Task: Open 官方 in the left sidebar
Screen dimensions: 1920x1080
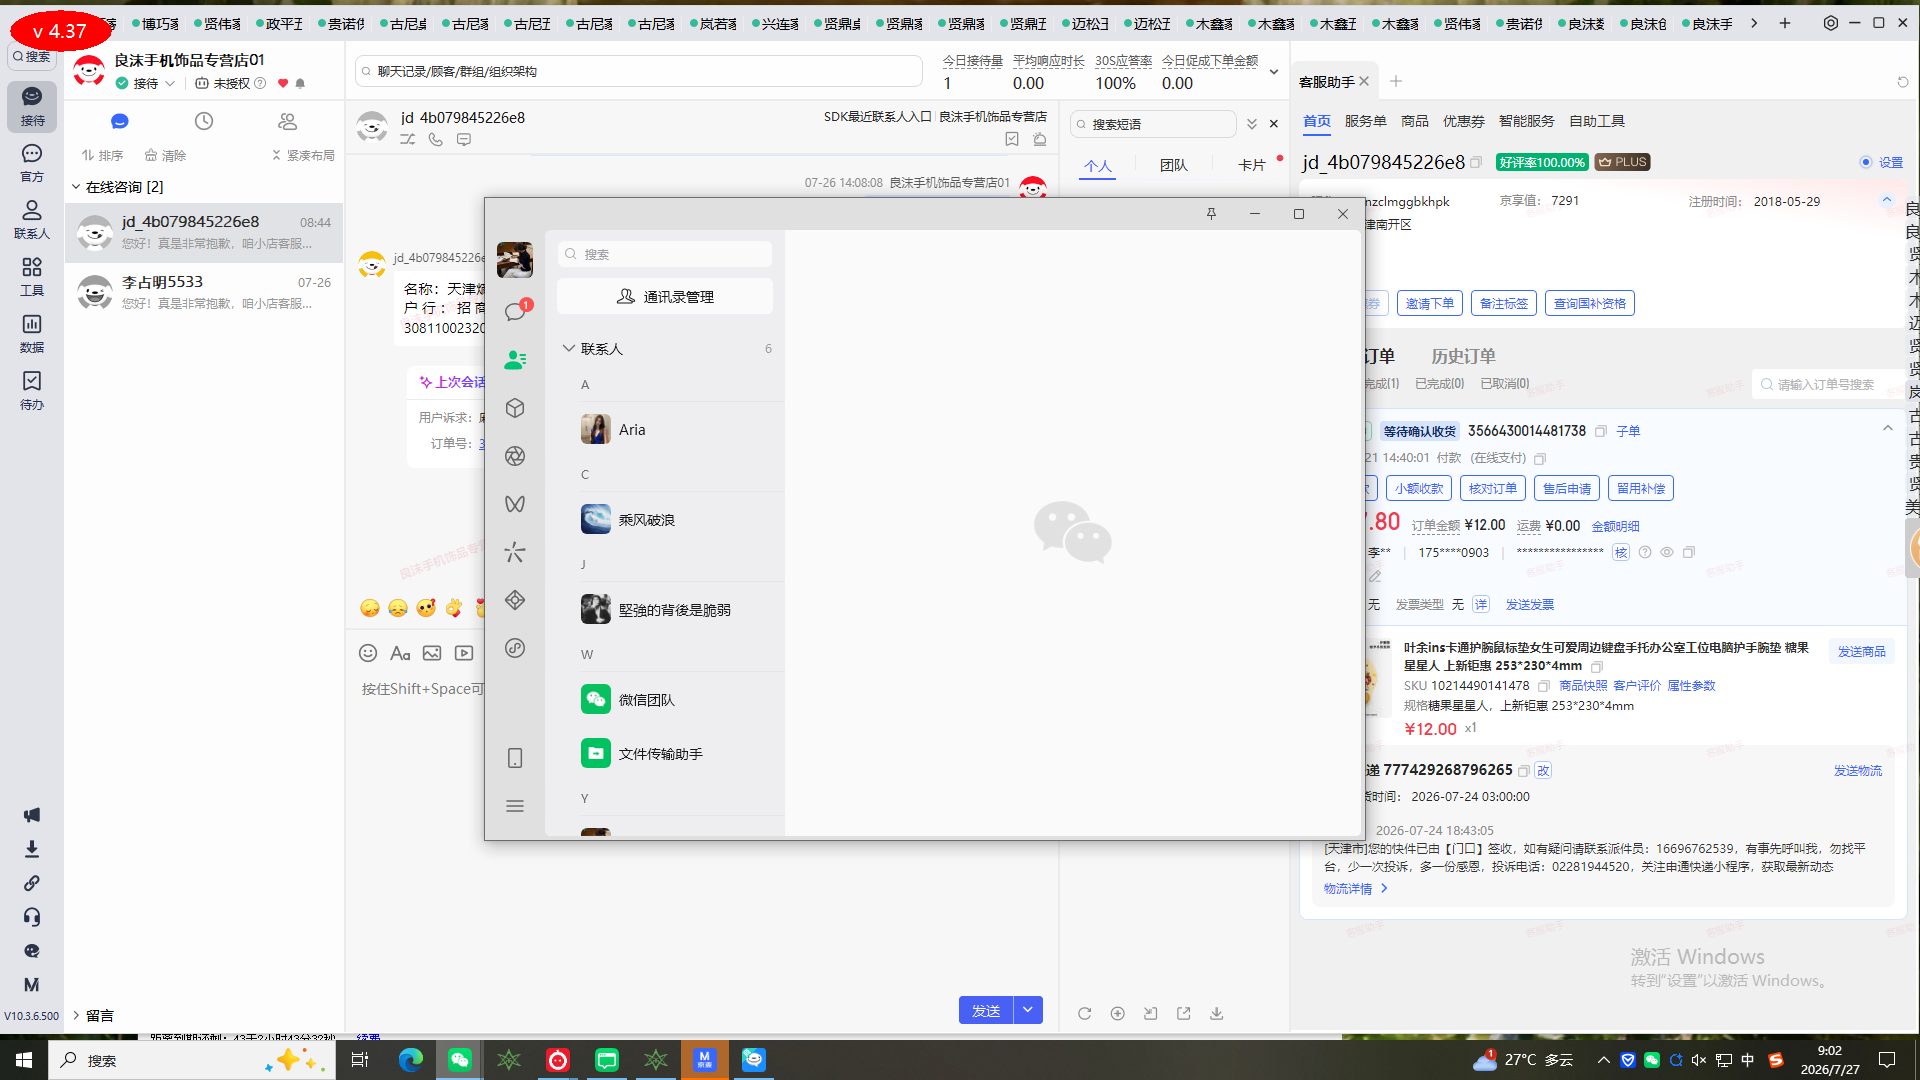Action: tap(32, 163)
